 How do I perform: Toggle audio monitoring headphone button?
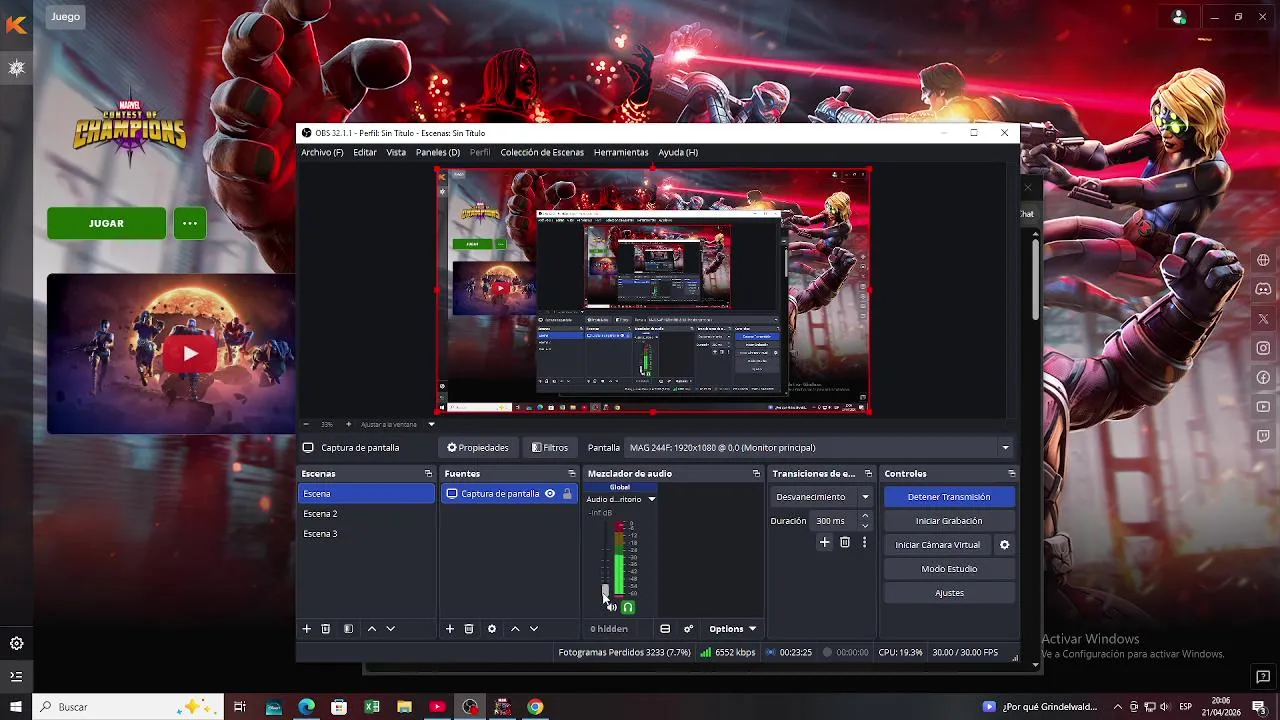[628, 607]
